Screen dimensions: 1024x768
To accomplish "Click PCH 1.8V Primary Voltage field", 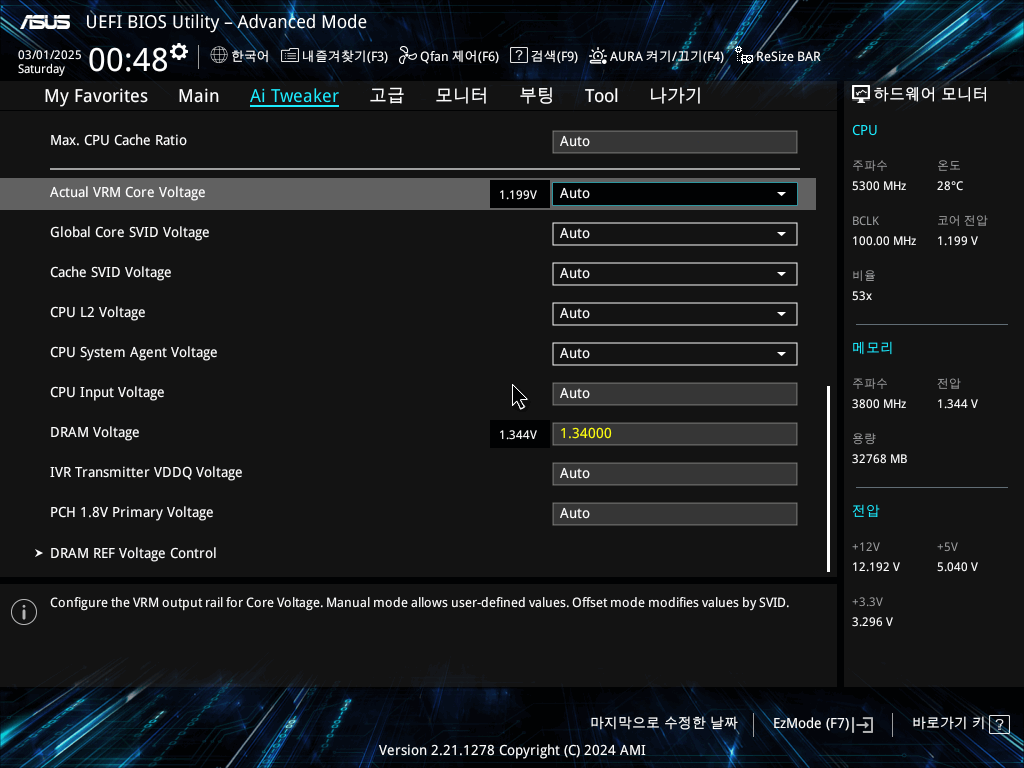I will (675, 513).
